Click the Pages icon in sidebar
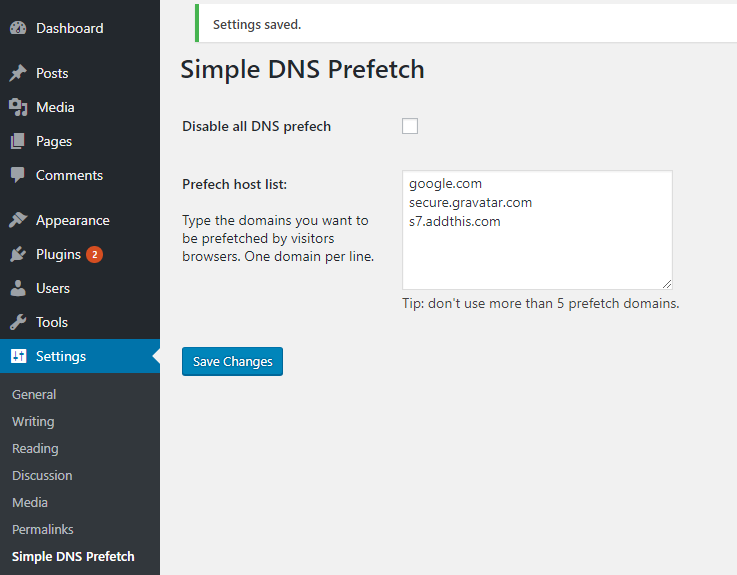 tap(18, 141)
